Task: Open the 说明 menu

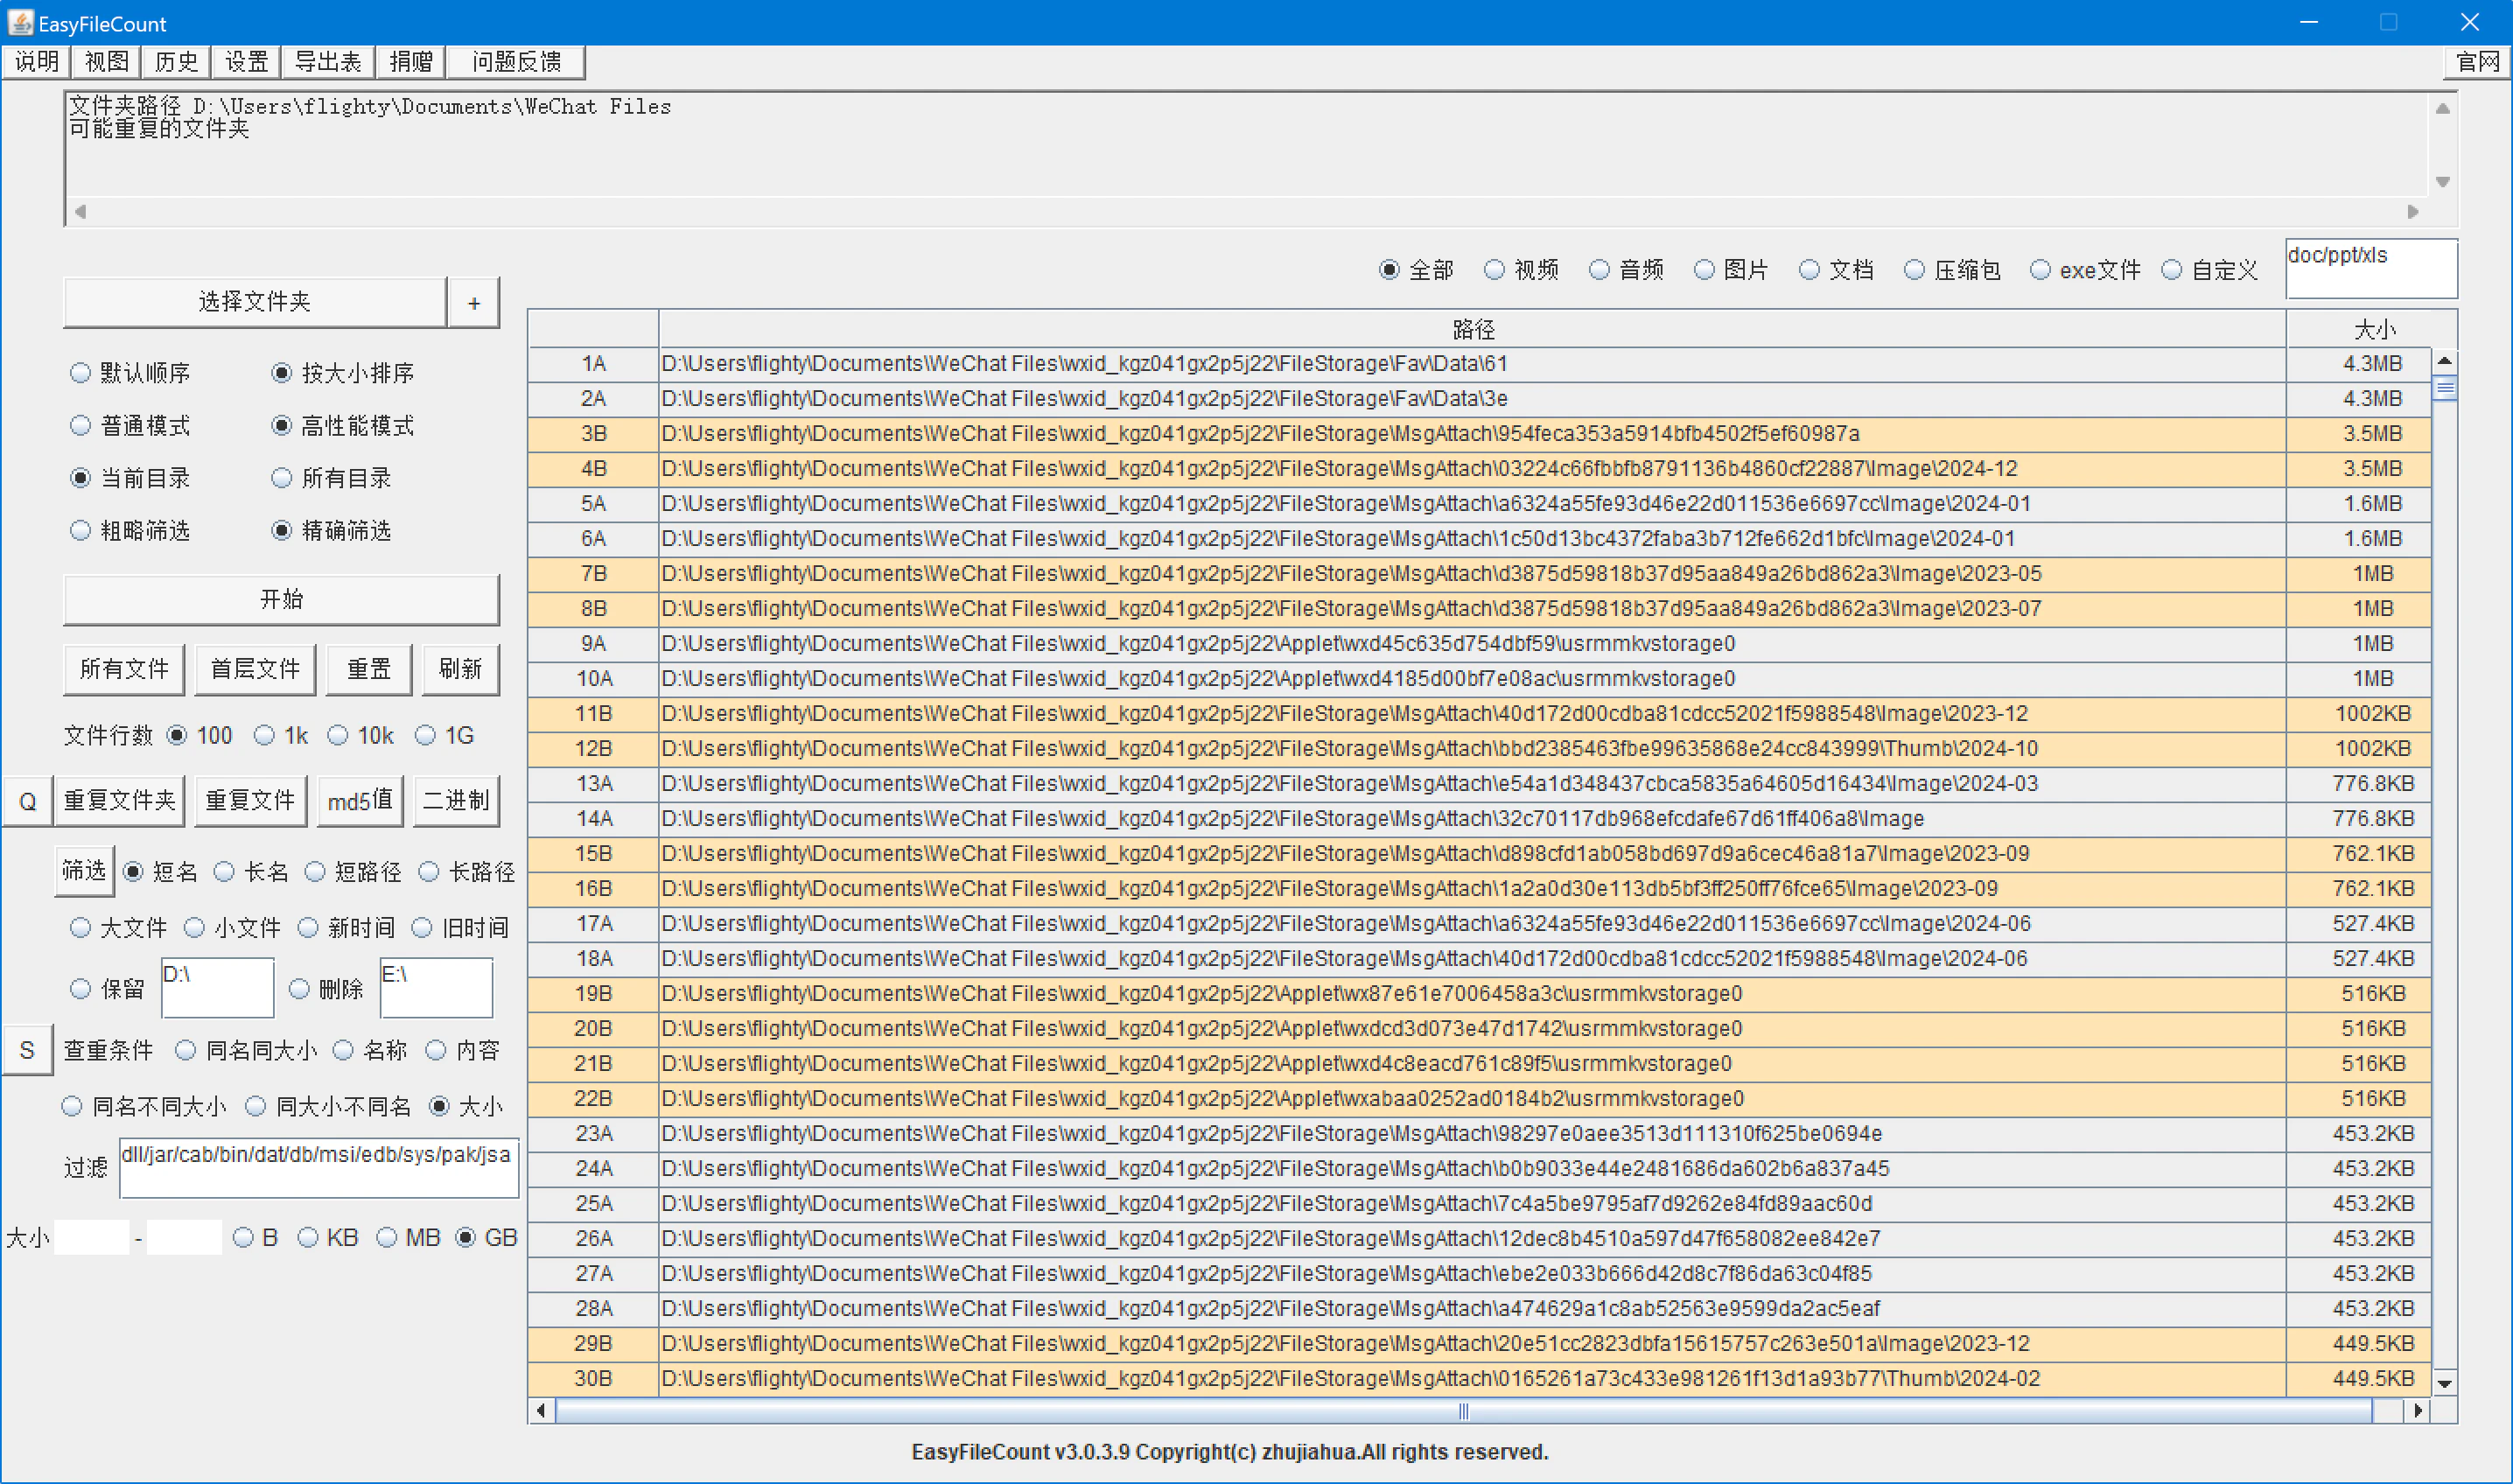Action: pyautogui.click(x=37, y=62)
